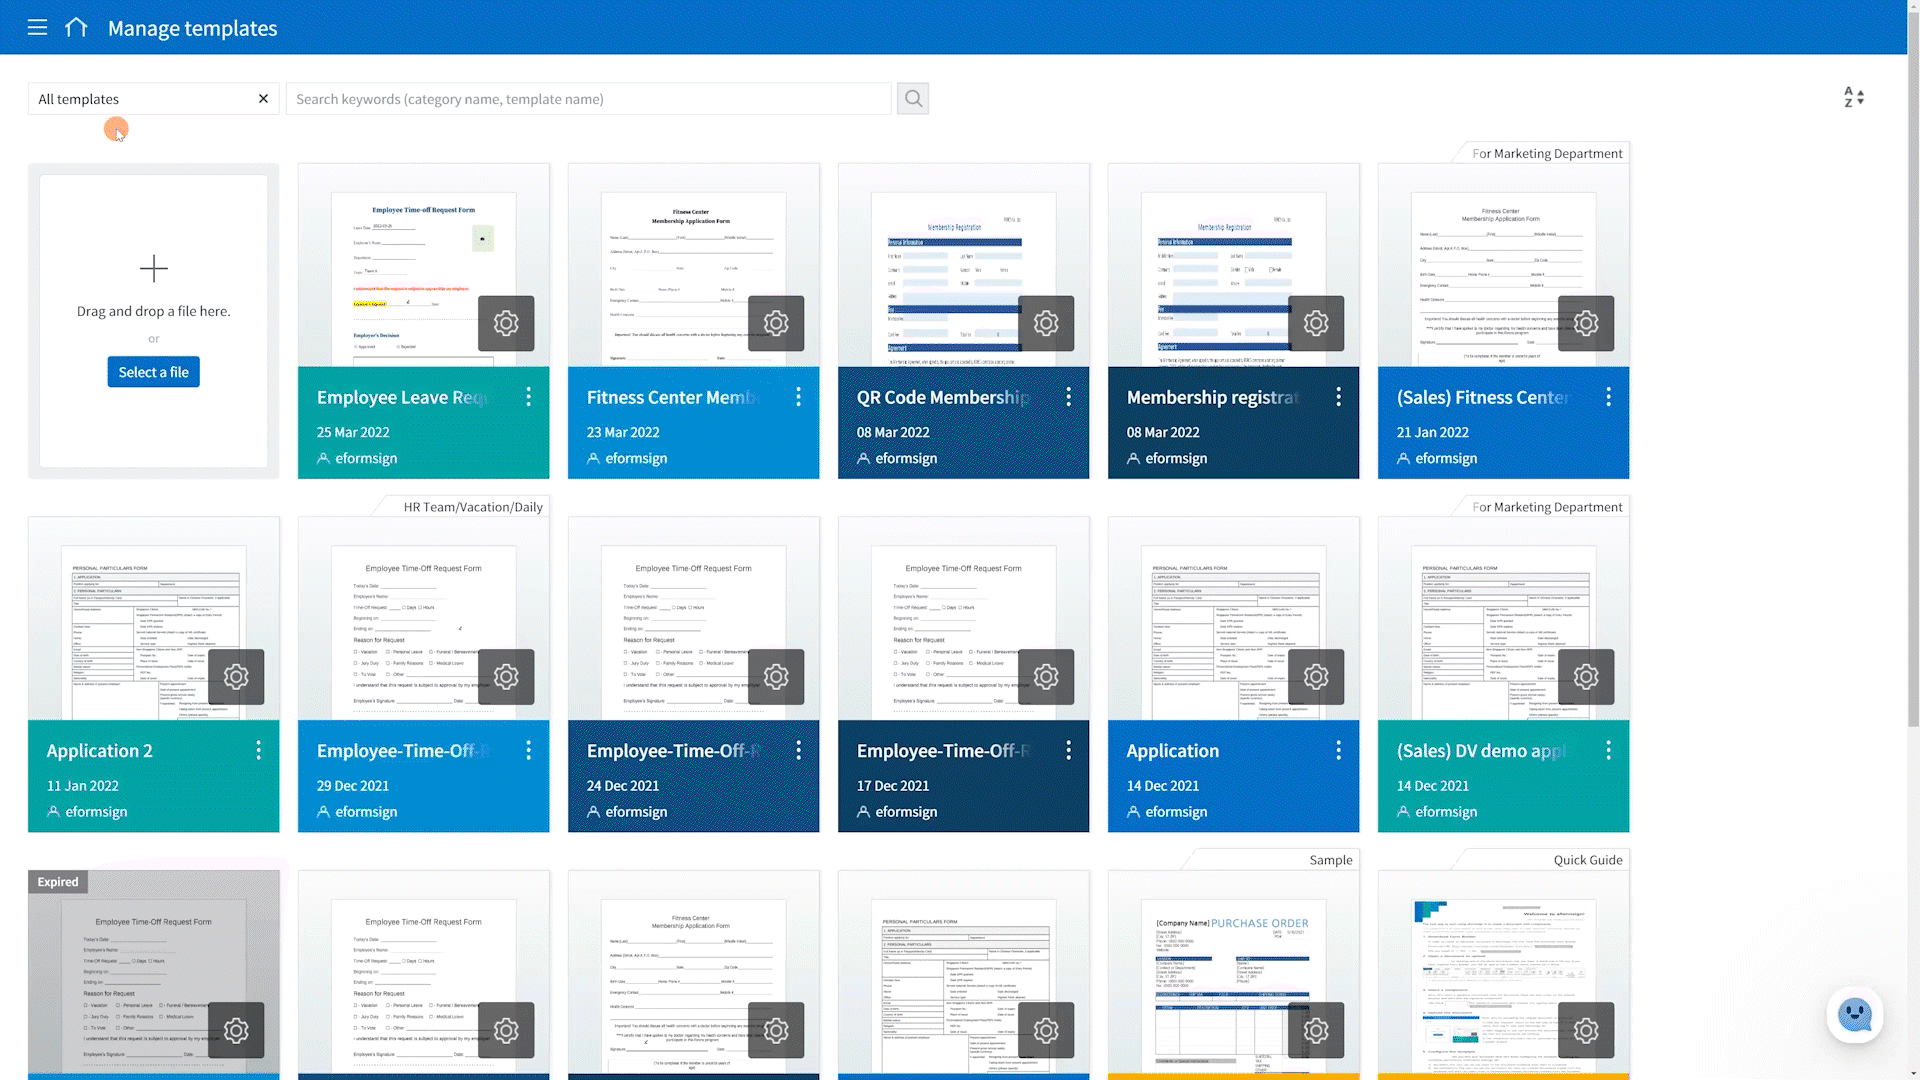This screenshot has width=1920, height=1080.
Task: Open settings gear on Quick Guide template
Action: pyautogui.click(x=1586, y=1030)
